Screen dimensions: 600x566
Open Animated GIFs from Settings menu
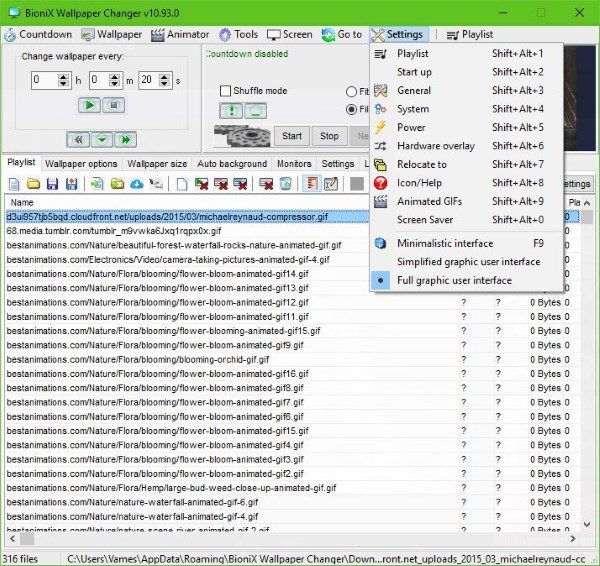coord(429,201)
